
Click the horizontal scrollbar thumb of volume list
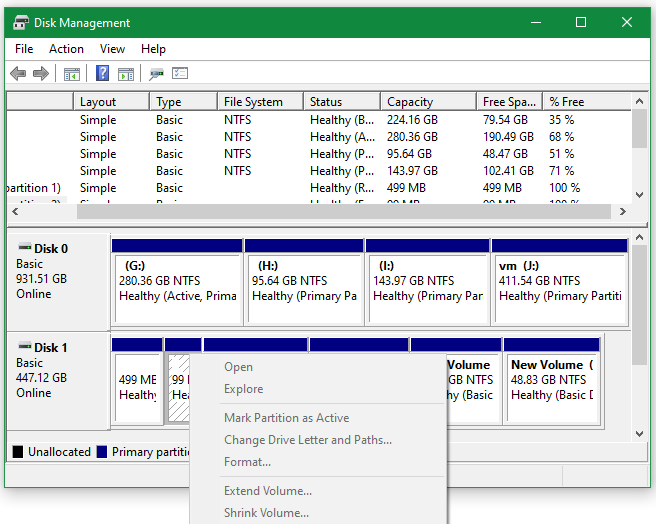pyautogui.click(x=344, y=212)
